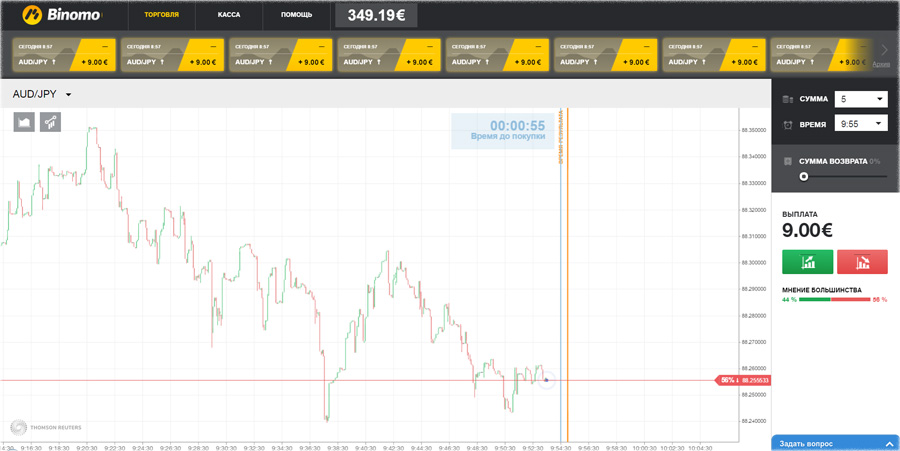Open the ВРЕМЯ expiry time dropdown
The image size is (900, 451).
(861, 124)
